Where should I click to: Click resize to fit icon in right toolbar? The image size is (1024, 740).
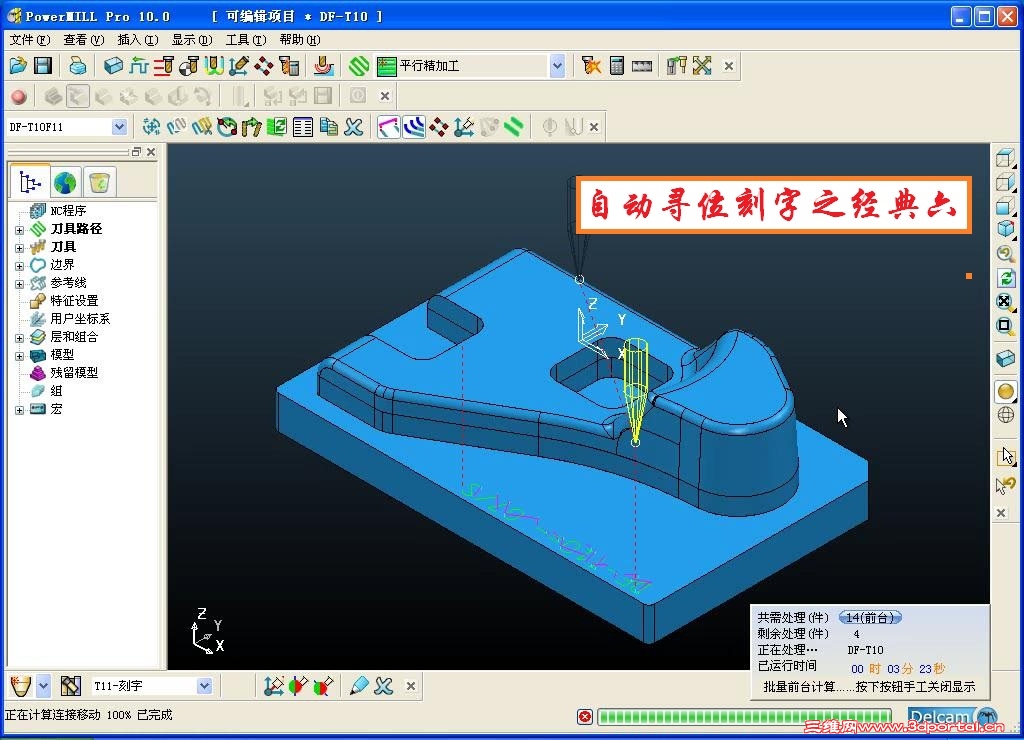[1006, 301]
